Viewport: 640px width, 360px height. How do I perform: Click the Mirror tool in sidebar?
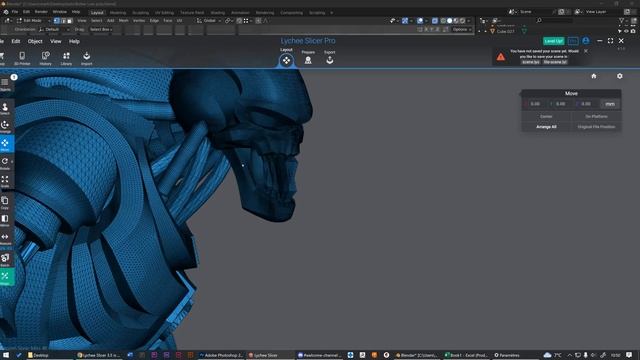5,220
